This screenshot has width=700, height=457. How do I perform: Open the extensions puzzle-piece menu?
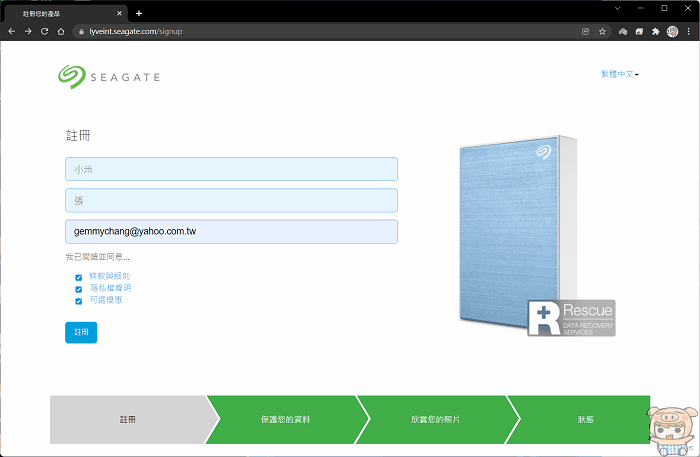(x=655, y=31)
